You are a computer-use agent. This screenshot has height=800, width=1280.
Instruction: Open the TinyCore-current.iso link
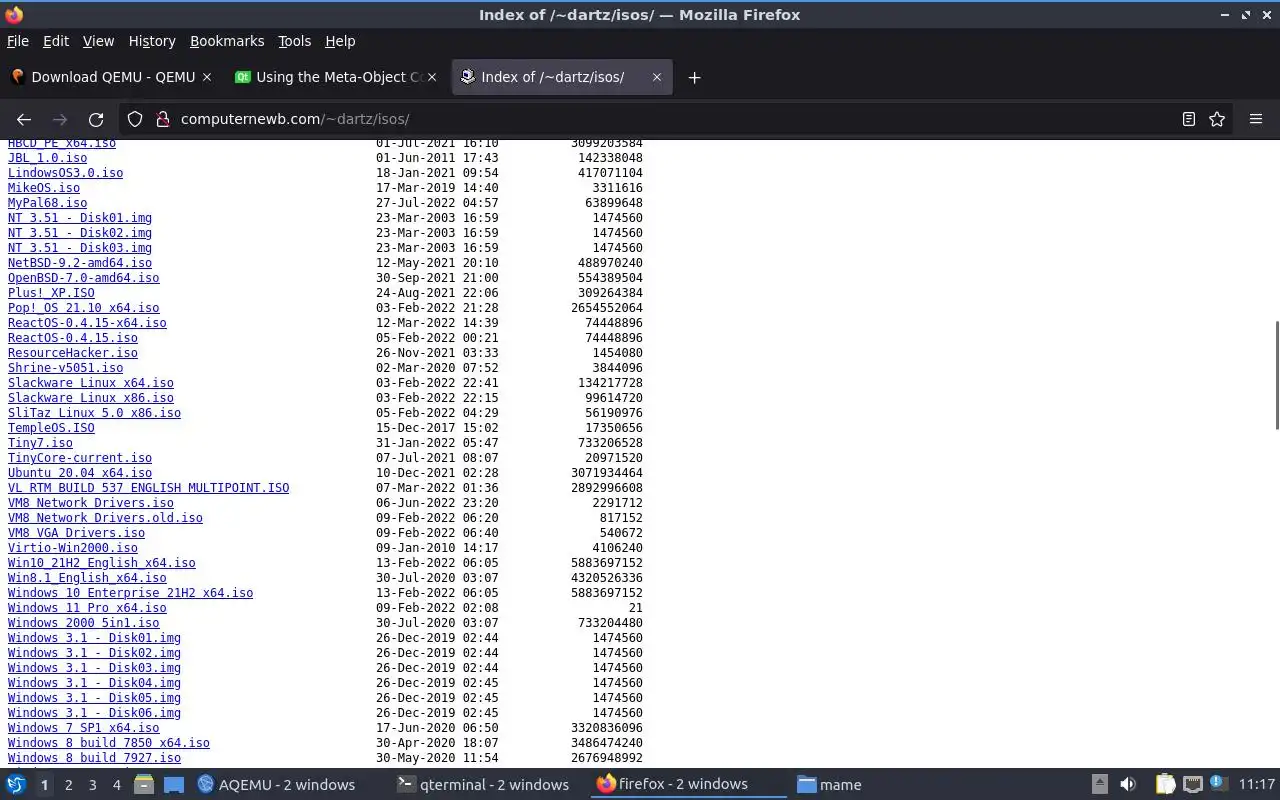80,458
